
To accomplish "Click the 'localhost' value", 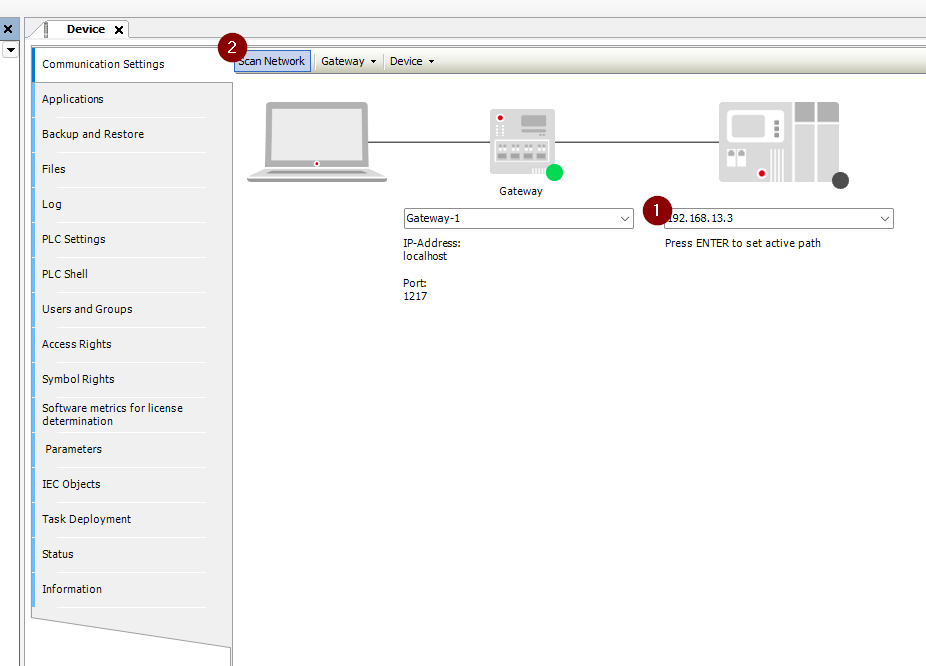I will point(425,256).
